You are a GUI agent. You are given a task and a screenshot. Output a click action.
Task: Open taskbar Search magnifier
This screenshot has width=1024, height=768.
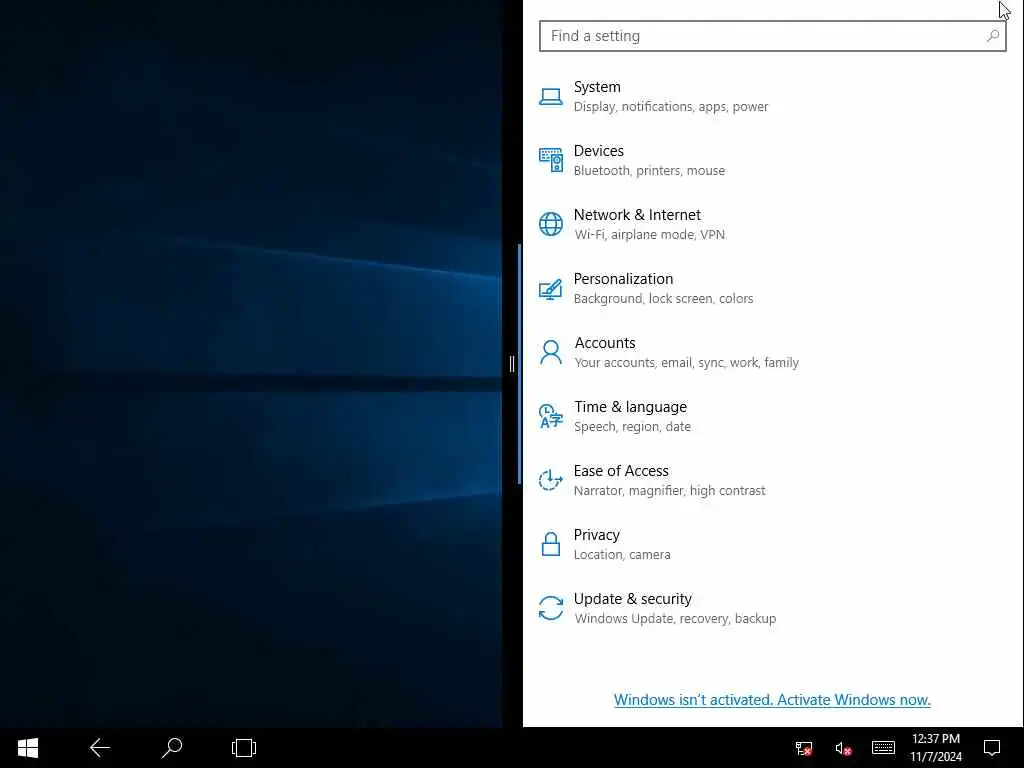click(x=172, y=748)
